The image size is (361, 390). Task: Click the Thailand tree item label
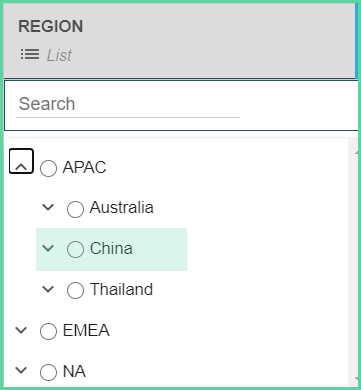(121, 289)
